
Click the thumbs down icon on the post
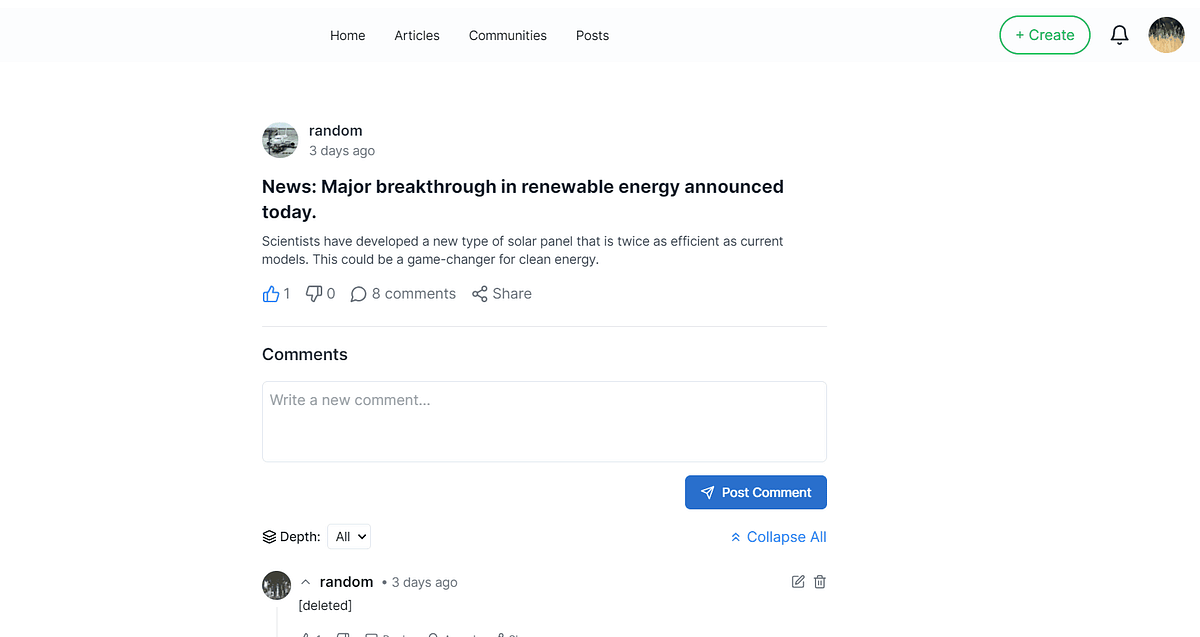315,293
